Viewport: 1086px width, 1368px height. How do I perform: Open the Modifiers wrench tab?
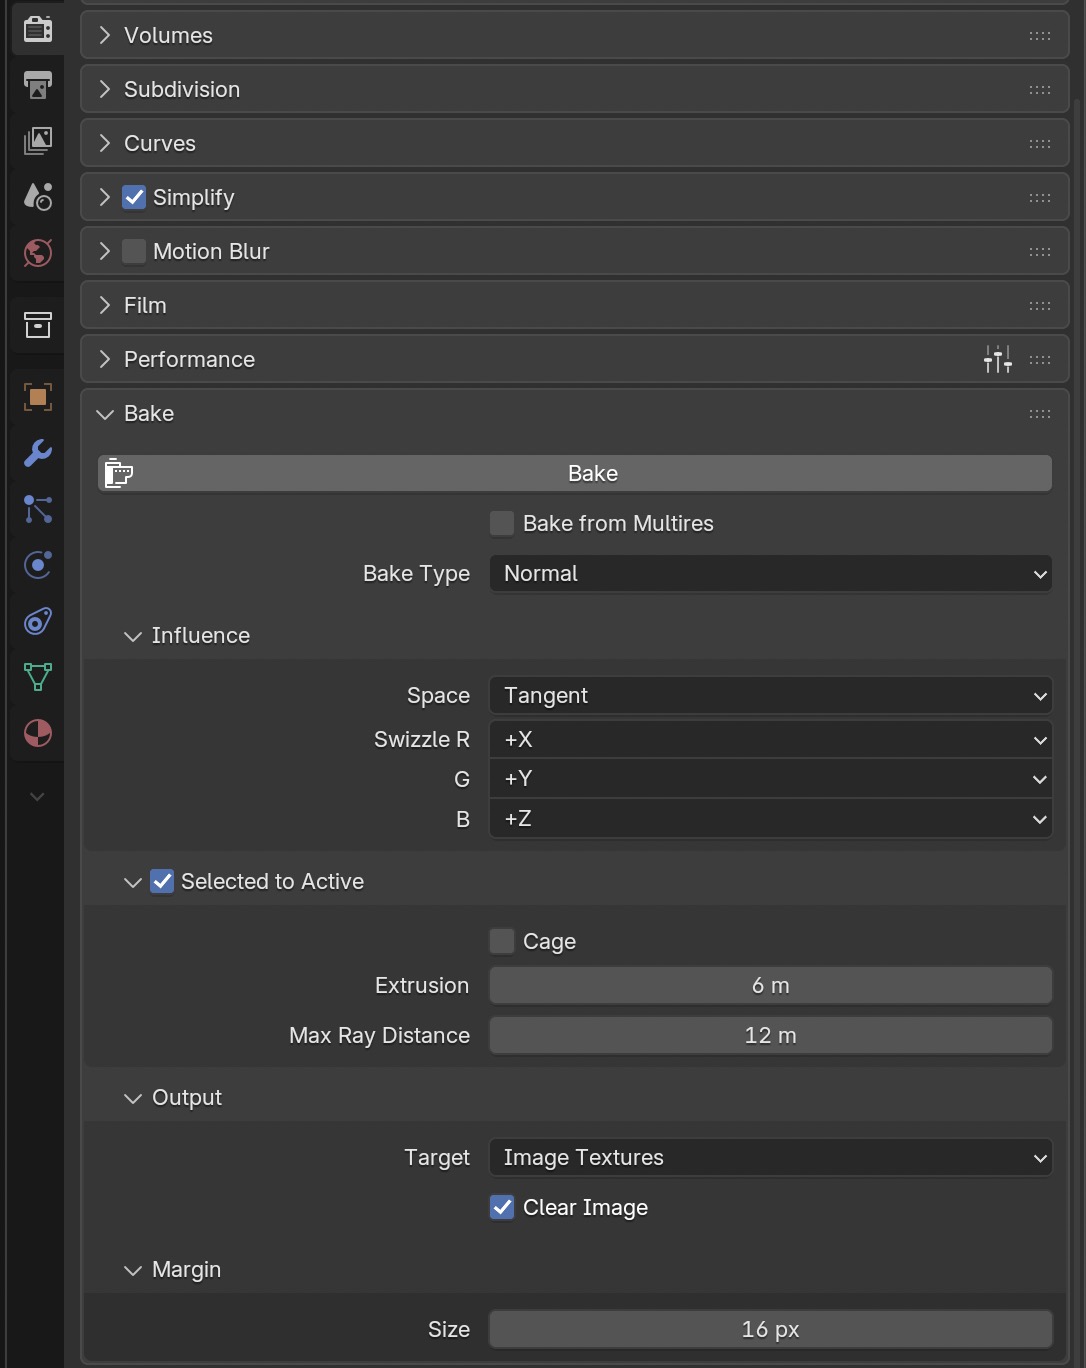(38, 453)
